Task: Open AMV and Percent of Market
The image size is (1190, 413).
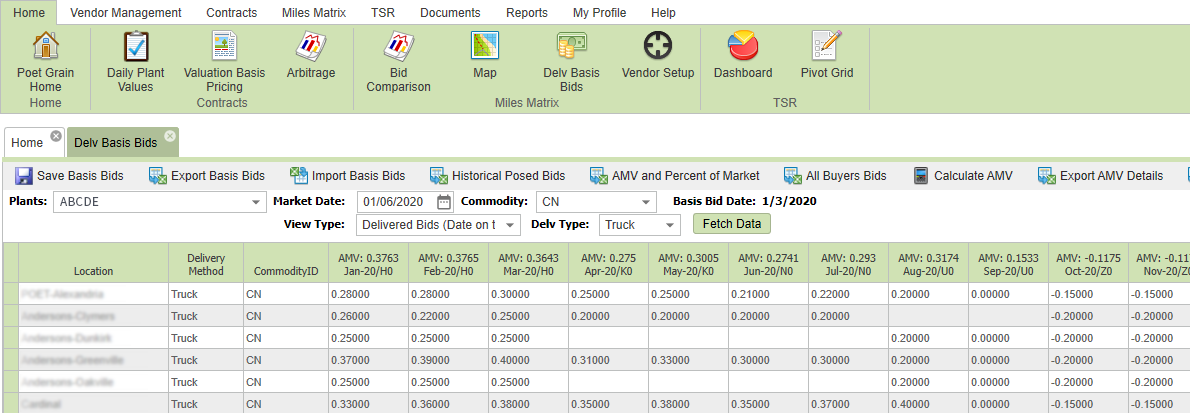Action: pyautogui.click(x=675, y=176)
